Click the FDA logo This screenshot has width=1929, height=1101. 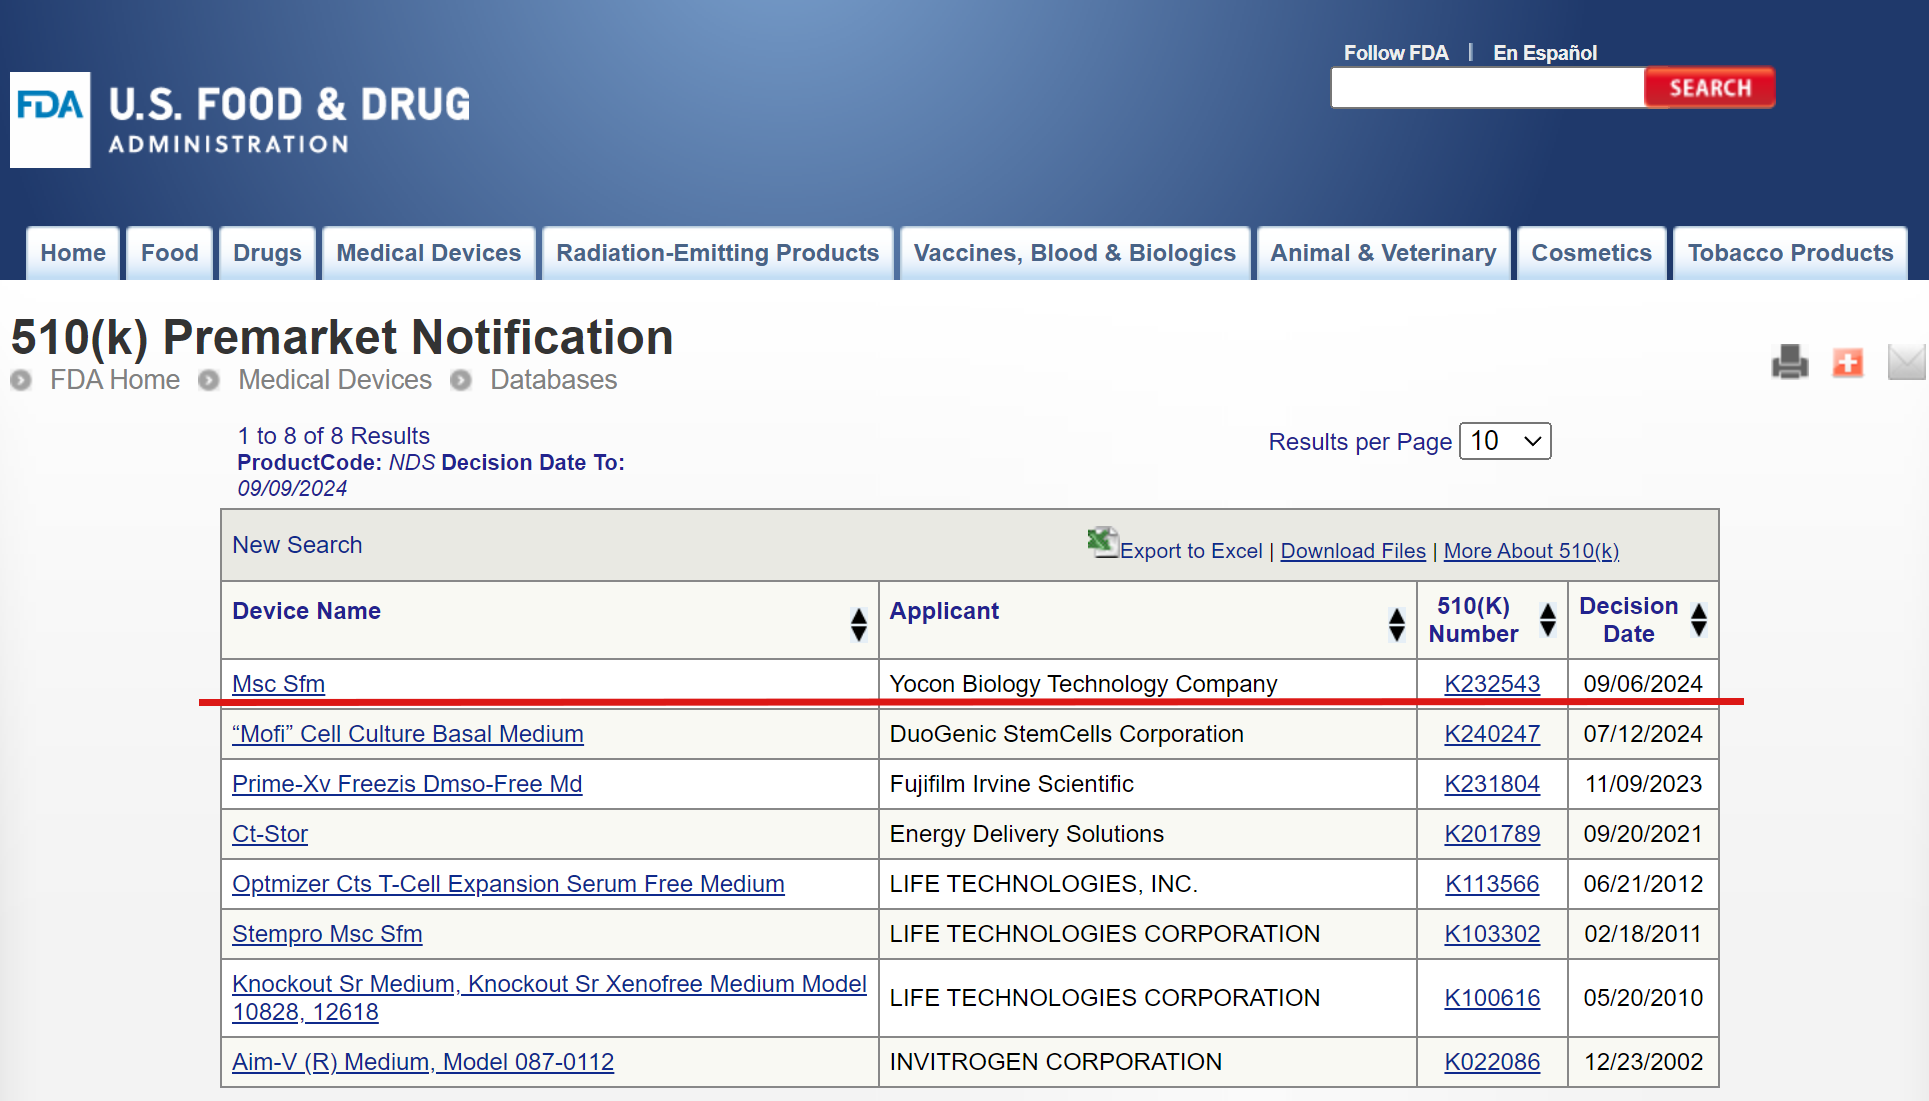[50, 119]
